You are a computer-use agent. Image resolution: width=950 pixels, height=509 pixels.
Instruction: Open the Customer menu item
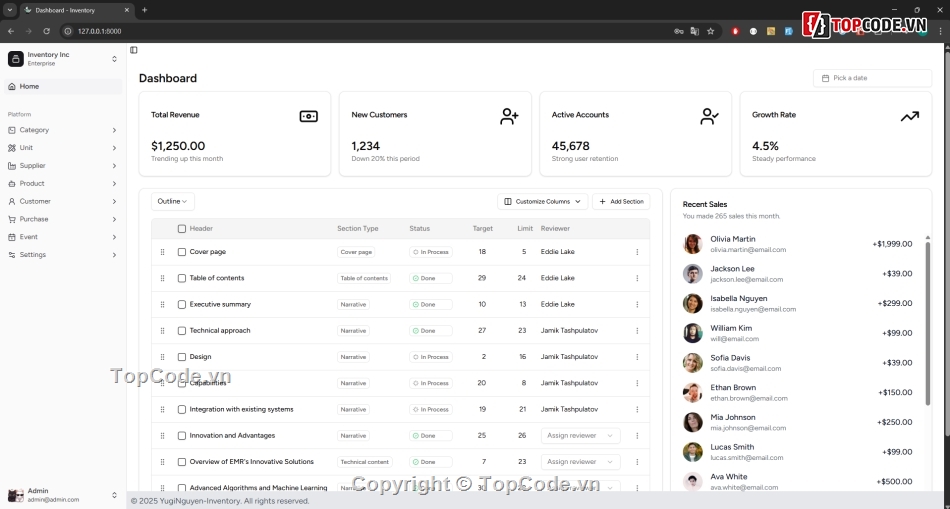coord(63,201)
